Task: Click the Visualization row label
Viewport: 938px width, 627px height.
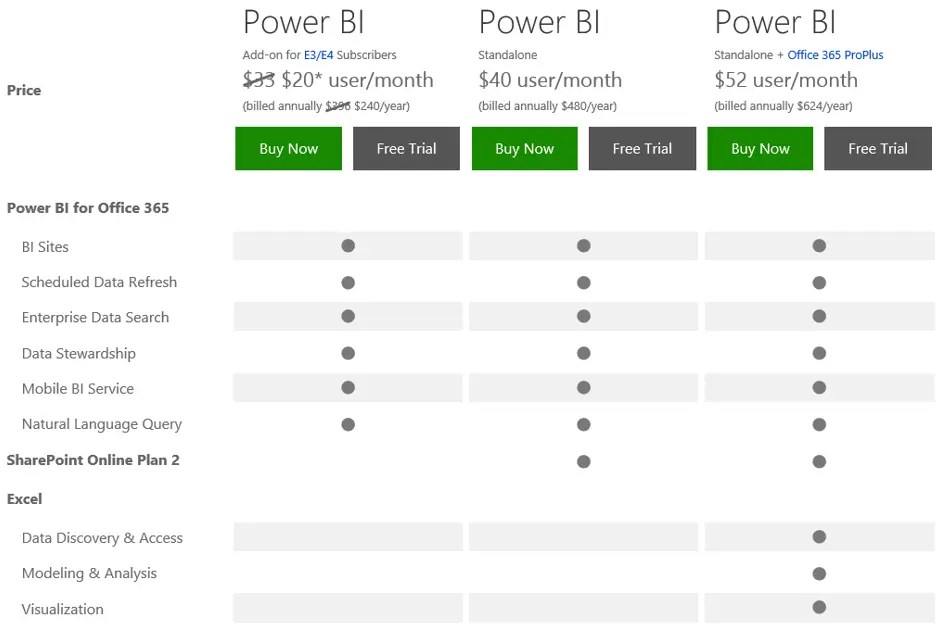Action: [63, 609]
